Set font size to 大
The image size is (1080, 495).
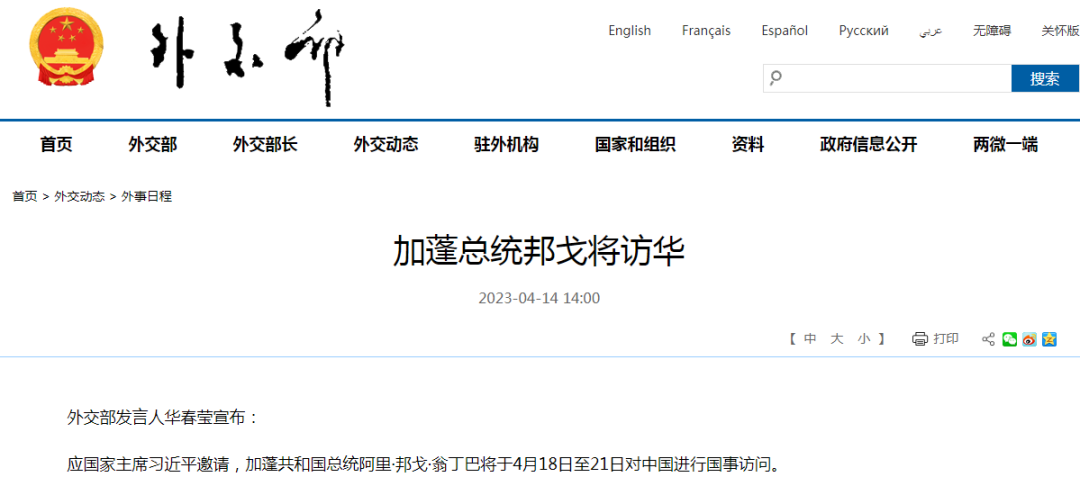pos(837,339)
